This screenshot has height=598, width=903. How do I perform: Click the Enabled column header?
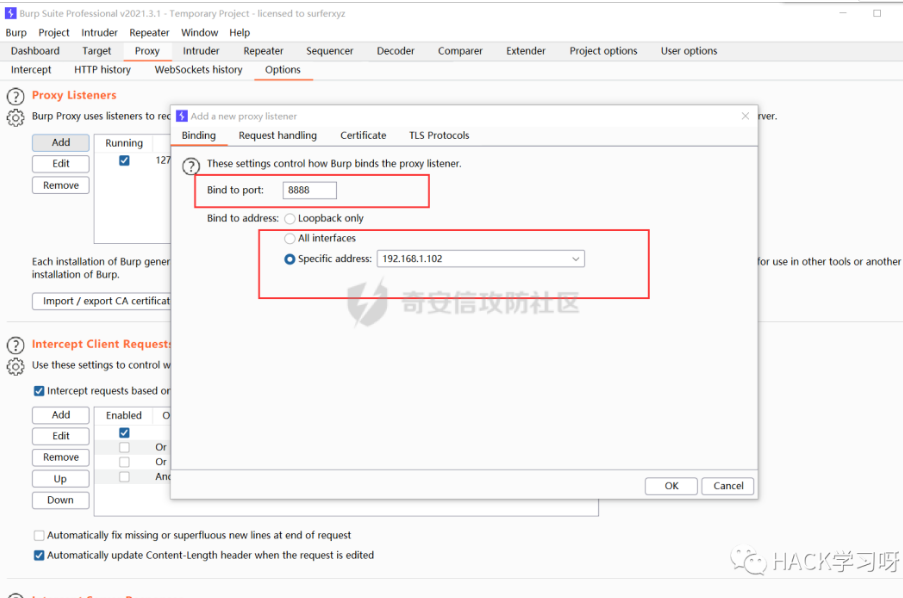[124, 415]
